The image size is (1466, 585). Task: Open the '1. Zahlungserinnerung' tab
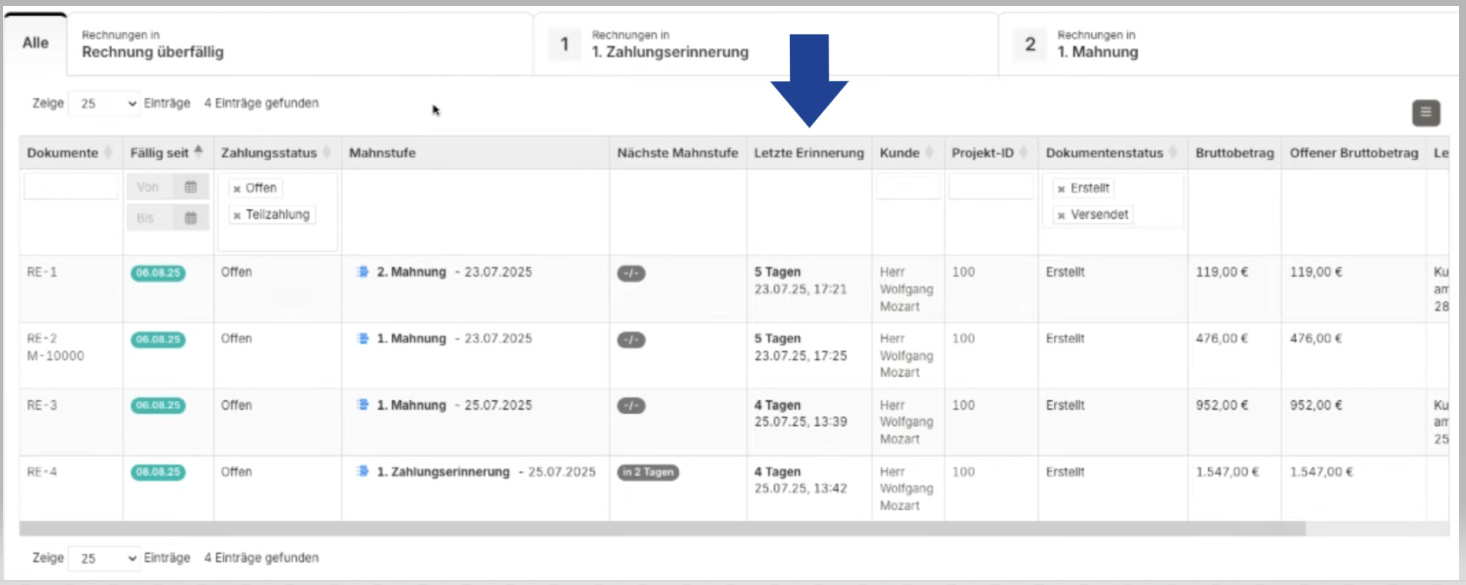[x=670, y=45]
